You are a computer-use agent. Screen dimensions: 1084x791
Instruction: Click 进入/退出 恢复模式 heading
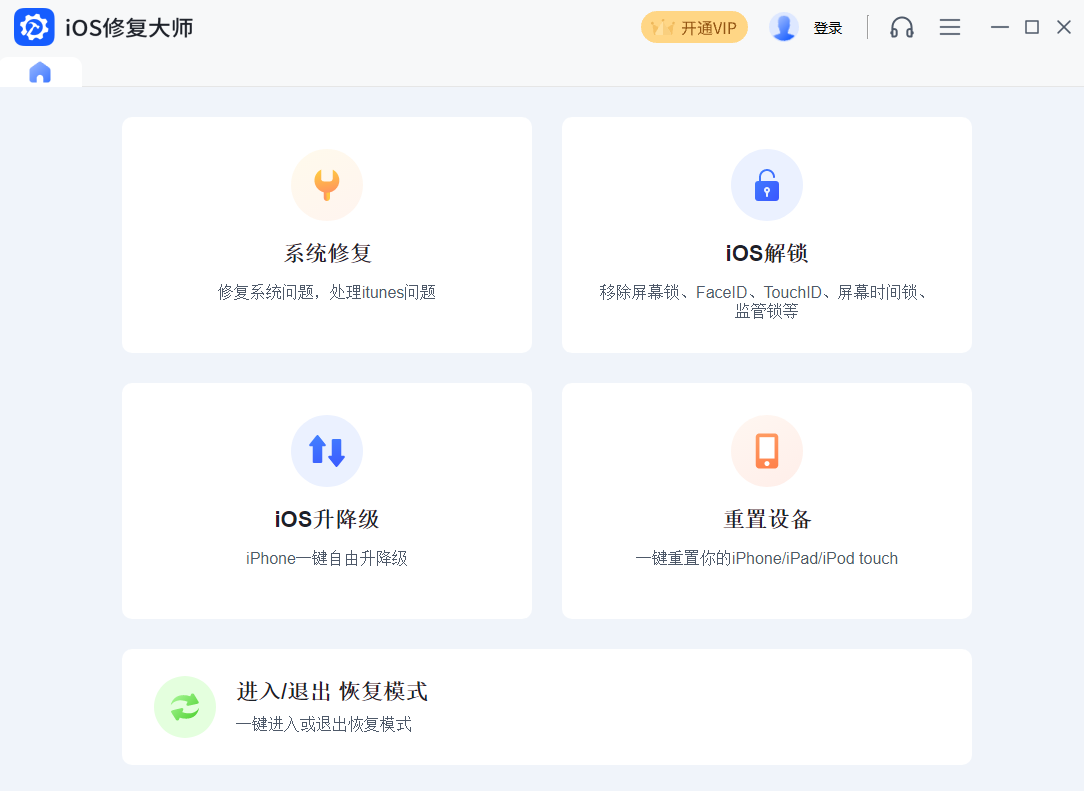332,691
